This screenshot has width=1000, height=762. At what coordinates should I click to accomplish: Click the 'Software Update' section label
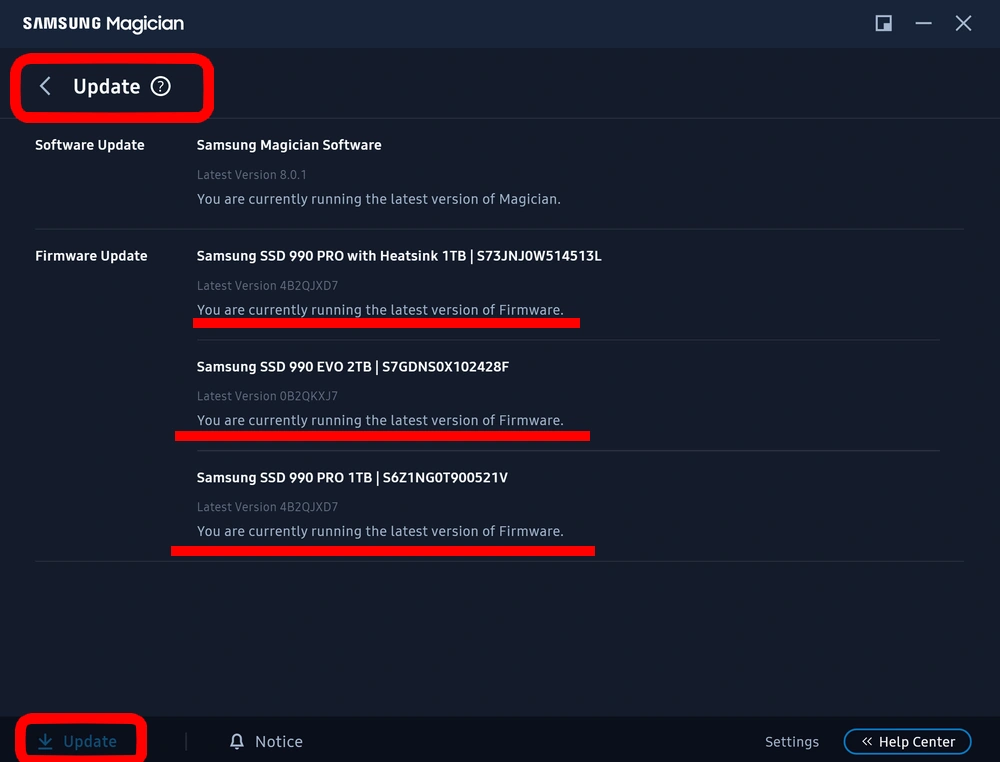coord(90,145)
